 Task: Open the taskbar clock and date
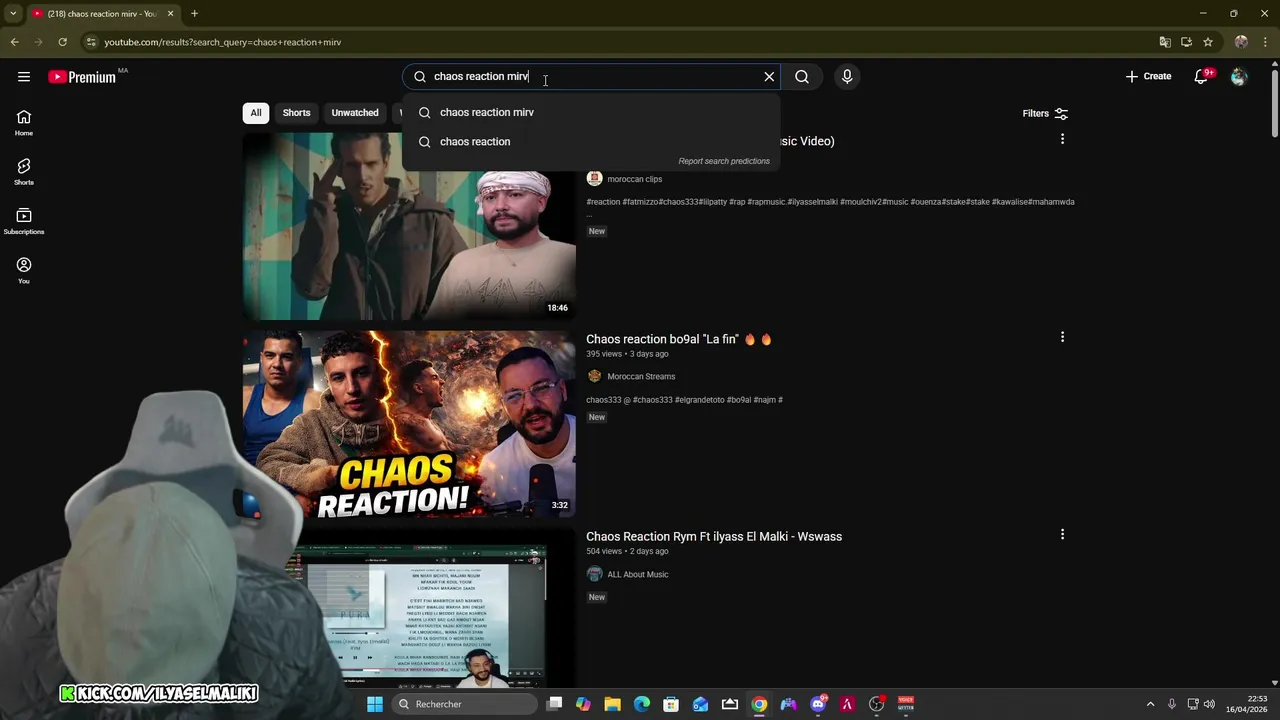coord(1246,704)
